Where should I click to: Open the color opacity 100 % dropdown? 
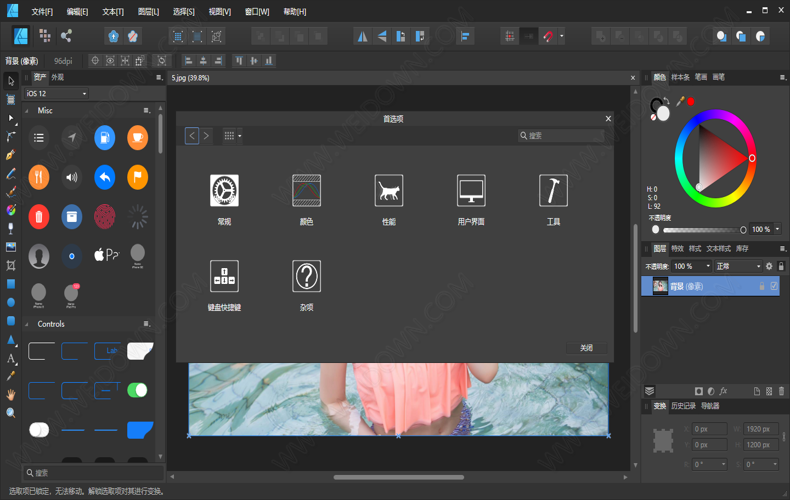(777, 229)
